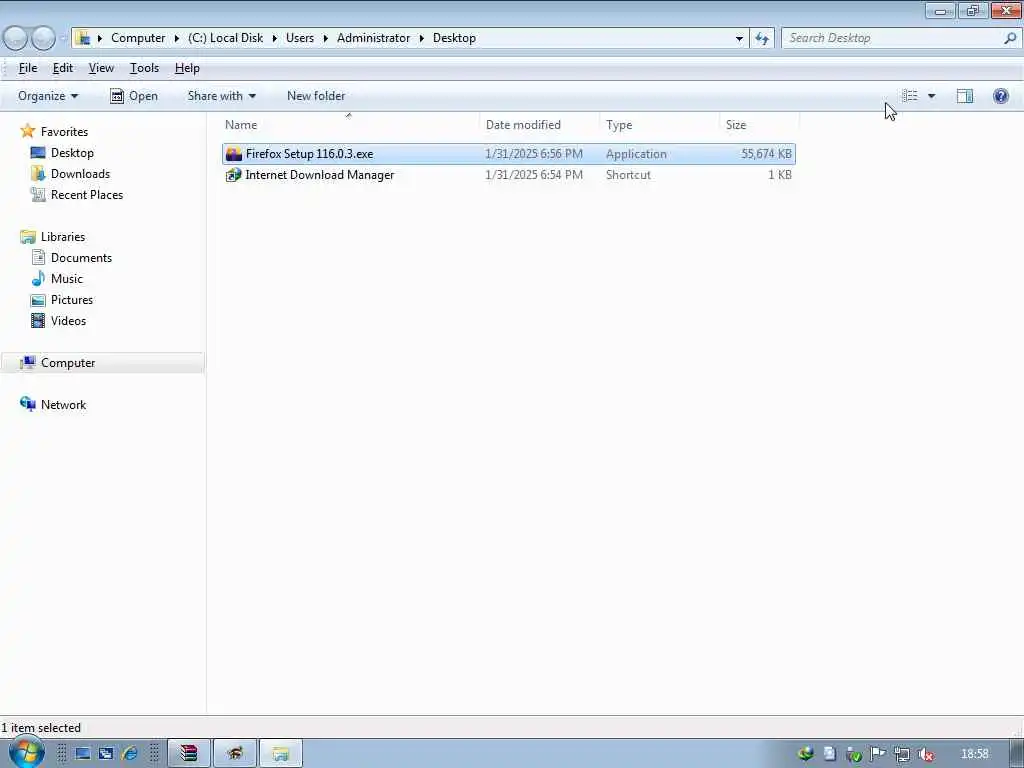Click the network tray icon
Screen dimensions: 1024x768
click(x=901, y=754)
